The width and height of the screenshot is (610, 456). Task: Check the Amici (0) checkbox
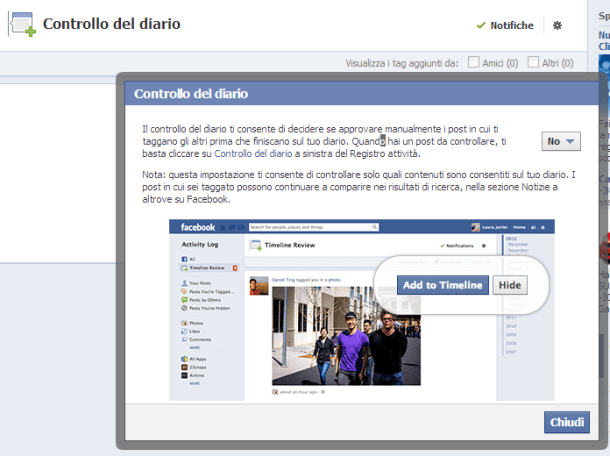473,62
